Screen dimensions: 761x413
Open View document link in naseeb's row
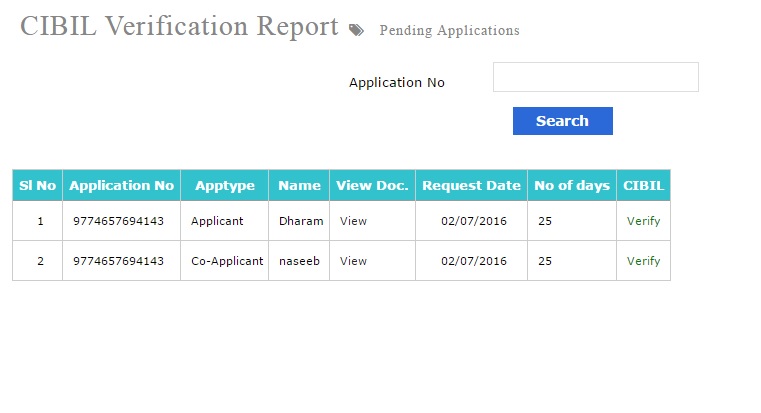pyautogui.click(x=353, y=261)
